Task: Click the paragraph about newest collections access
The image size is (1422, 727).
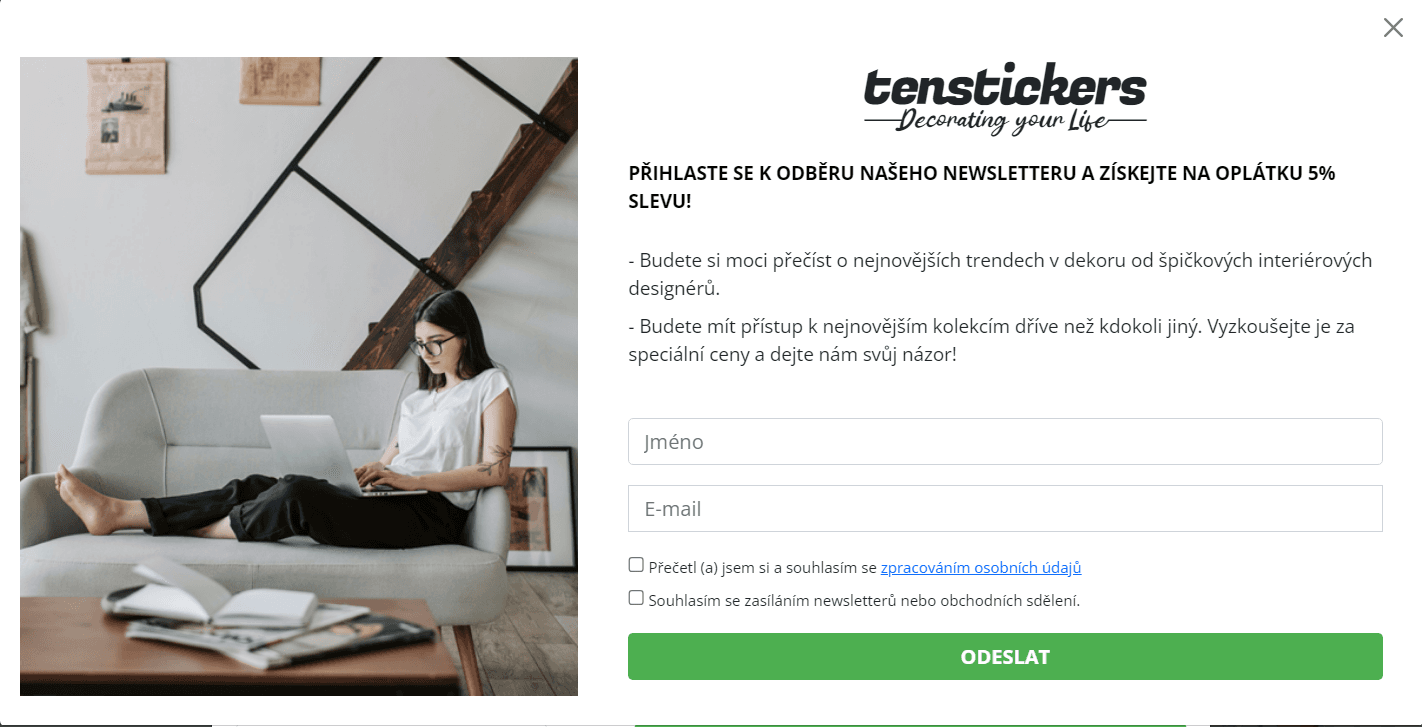Action: tap(991, 340)
